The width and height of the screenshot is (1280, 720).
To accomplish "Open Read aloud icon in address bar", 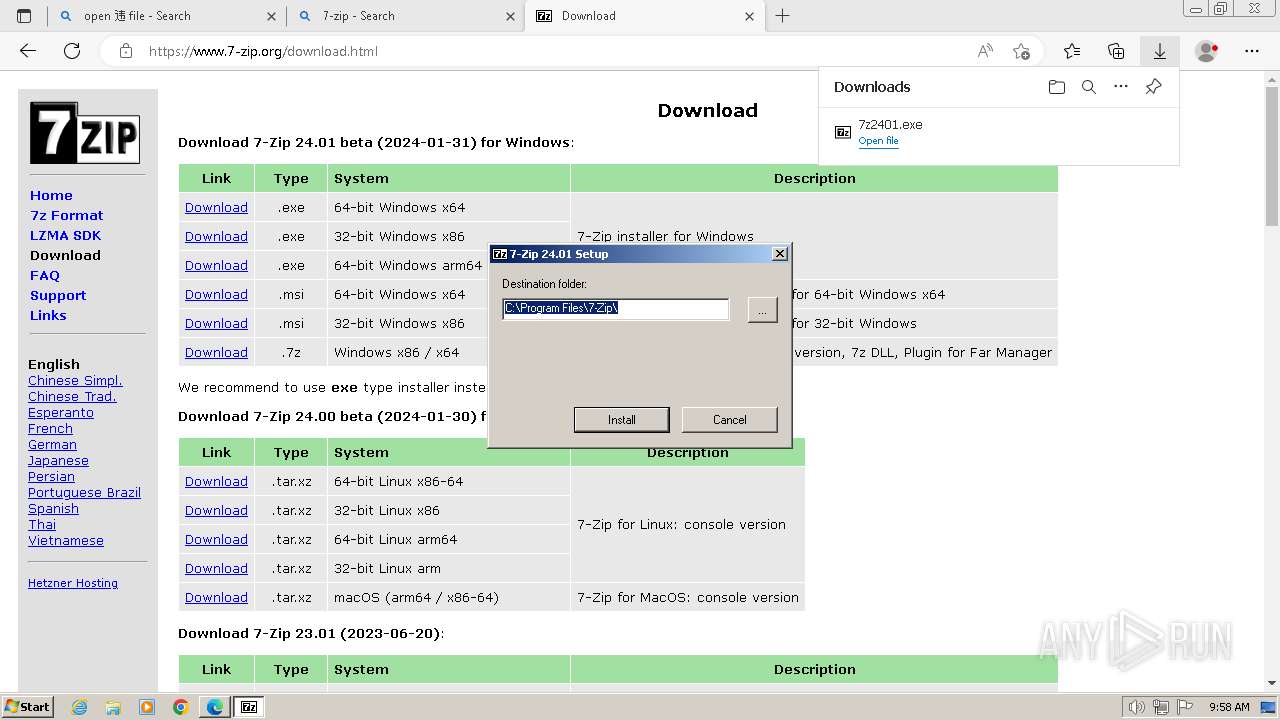I will tap(985, 51).
